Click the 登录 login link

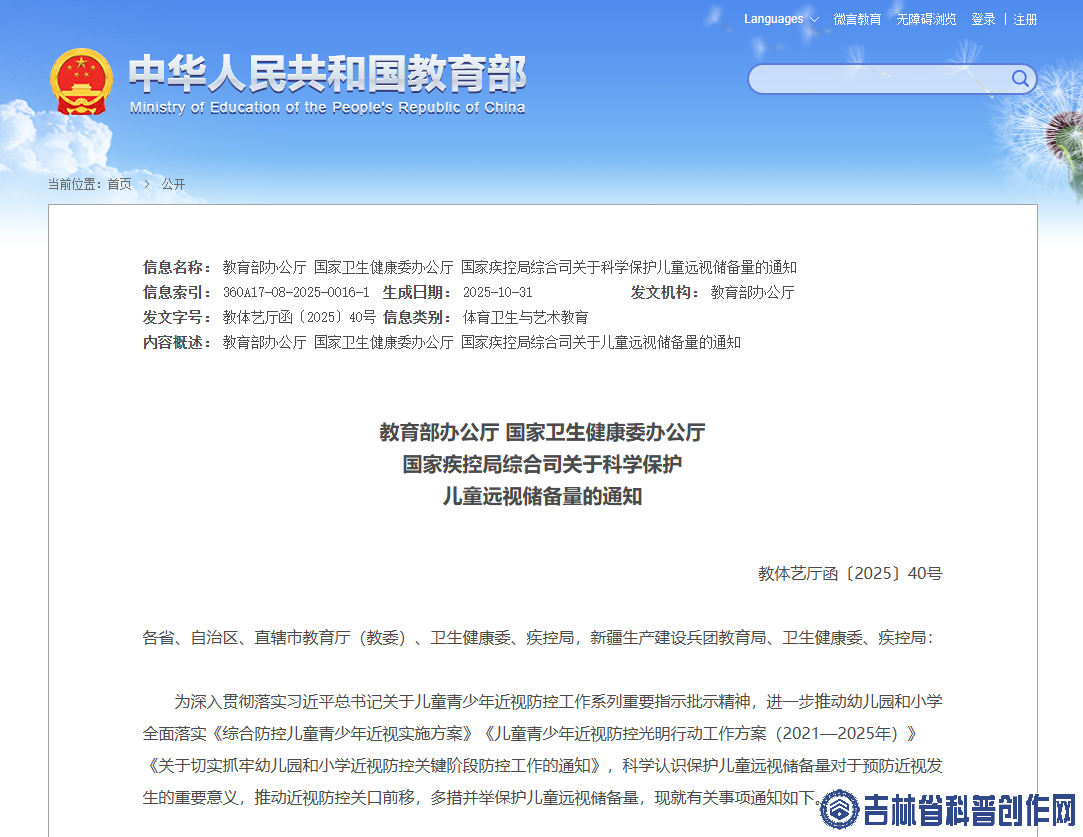click(983, 19)
